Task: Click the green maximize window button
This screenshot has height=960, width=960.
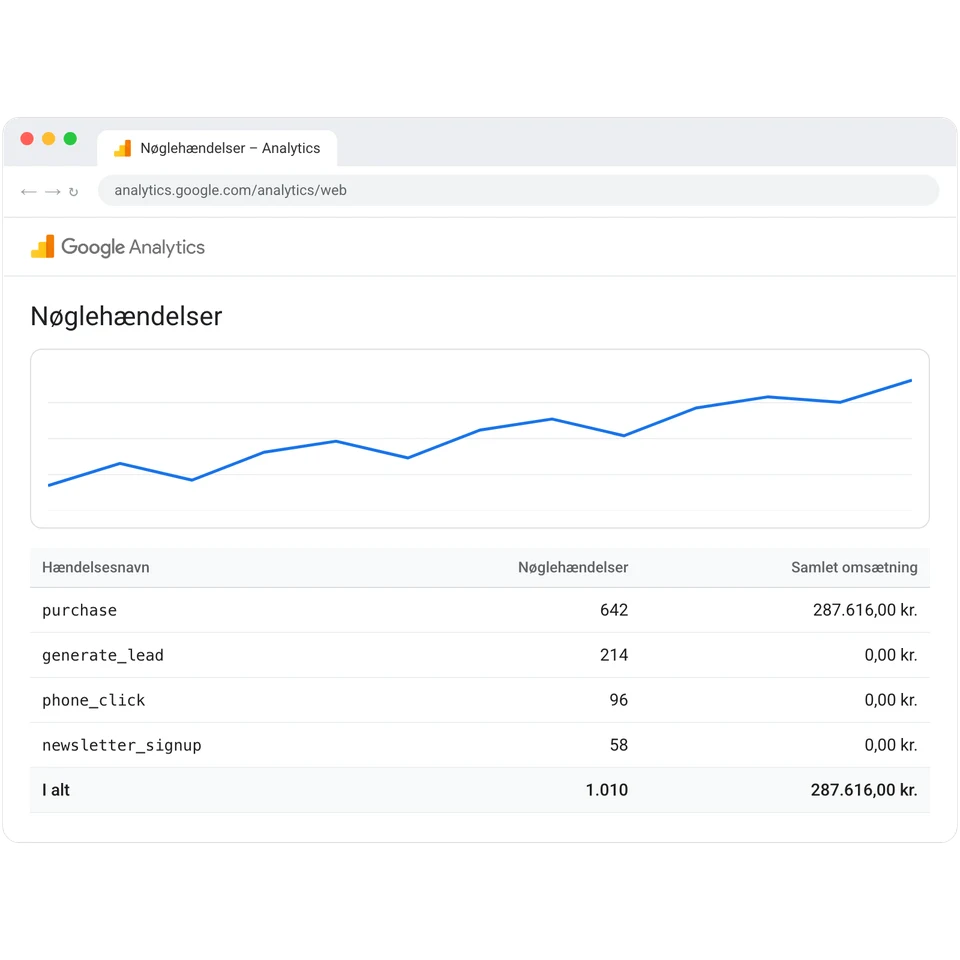Action: (x=70, y=138)
